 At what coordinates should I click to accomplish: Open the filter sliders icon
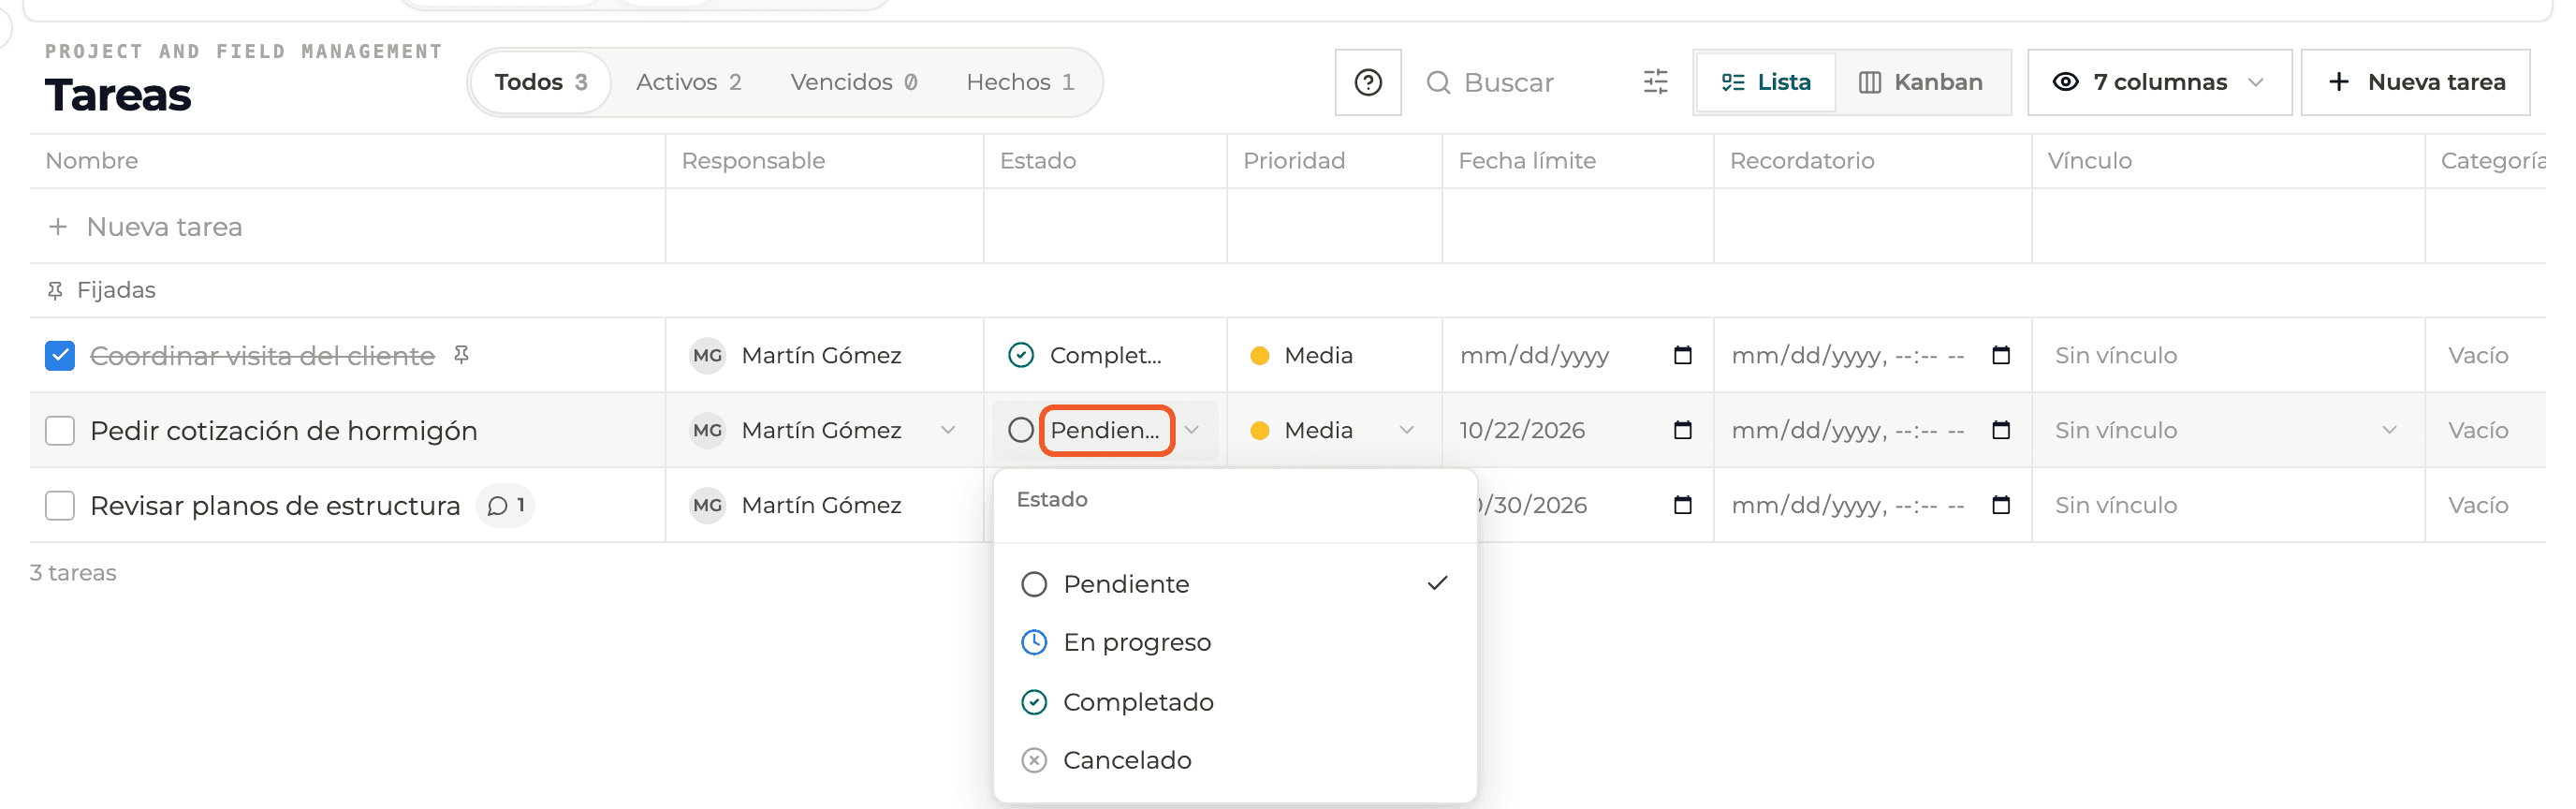1655,82
